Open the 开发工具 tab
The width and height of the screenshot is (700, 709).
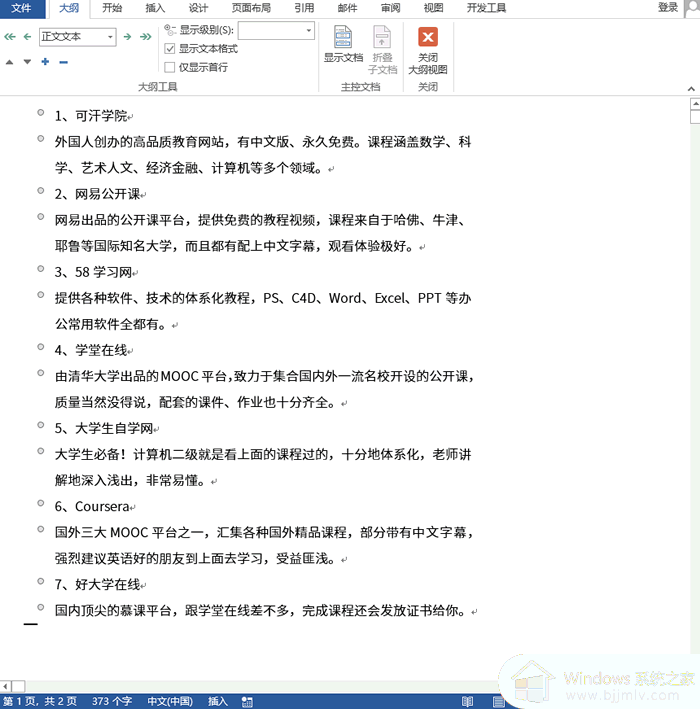coord(487,8)
